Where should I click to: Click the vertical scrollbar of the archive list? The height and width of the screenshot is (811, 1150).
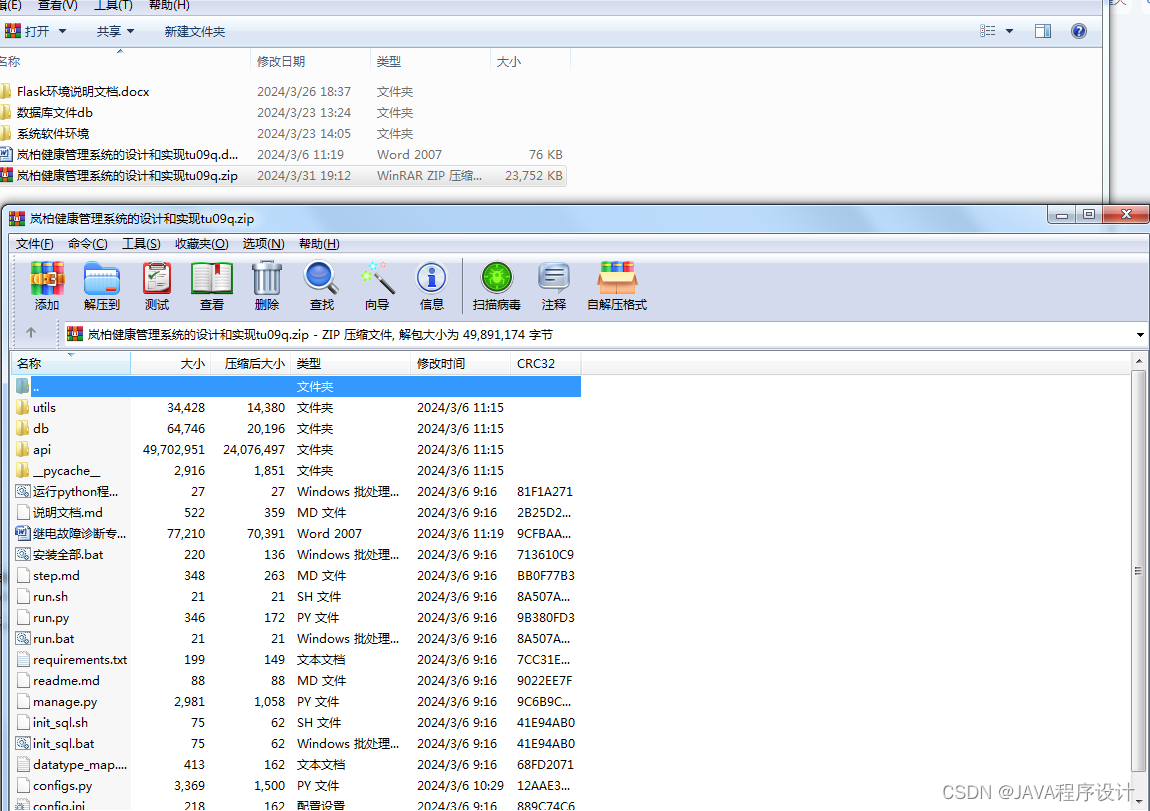point(1138,570)
